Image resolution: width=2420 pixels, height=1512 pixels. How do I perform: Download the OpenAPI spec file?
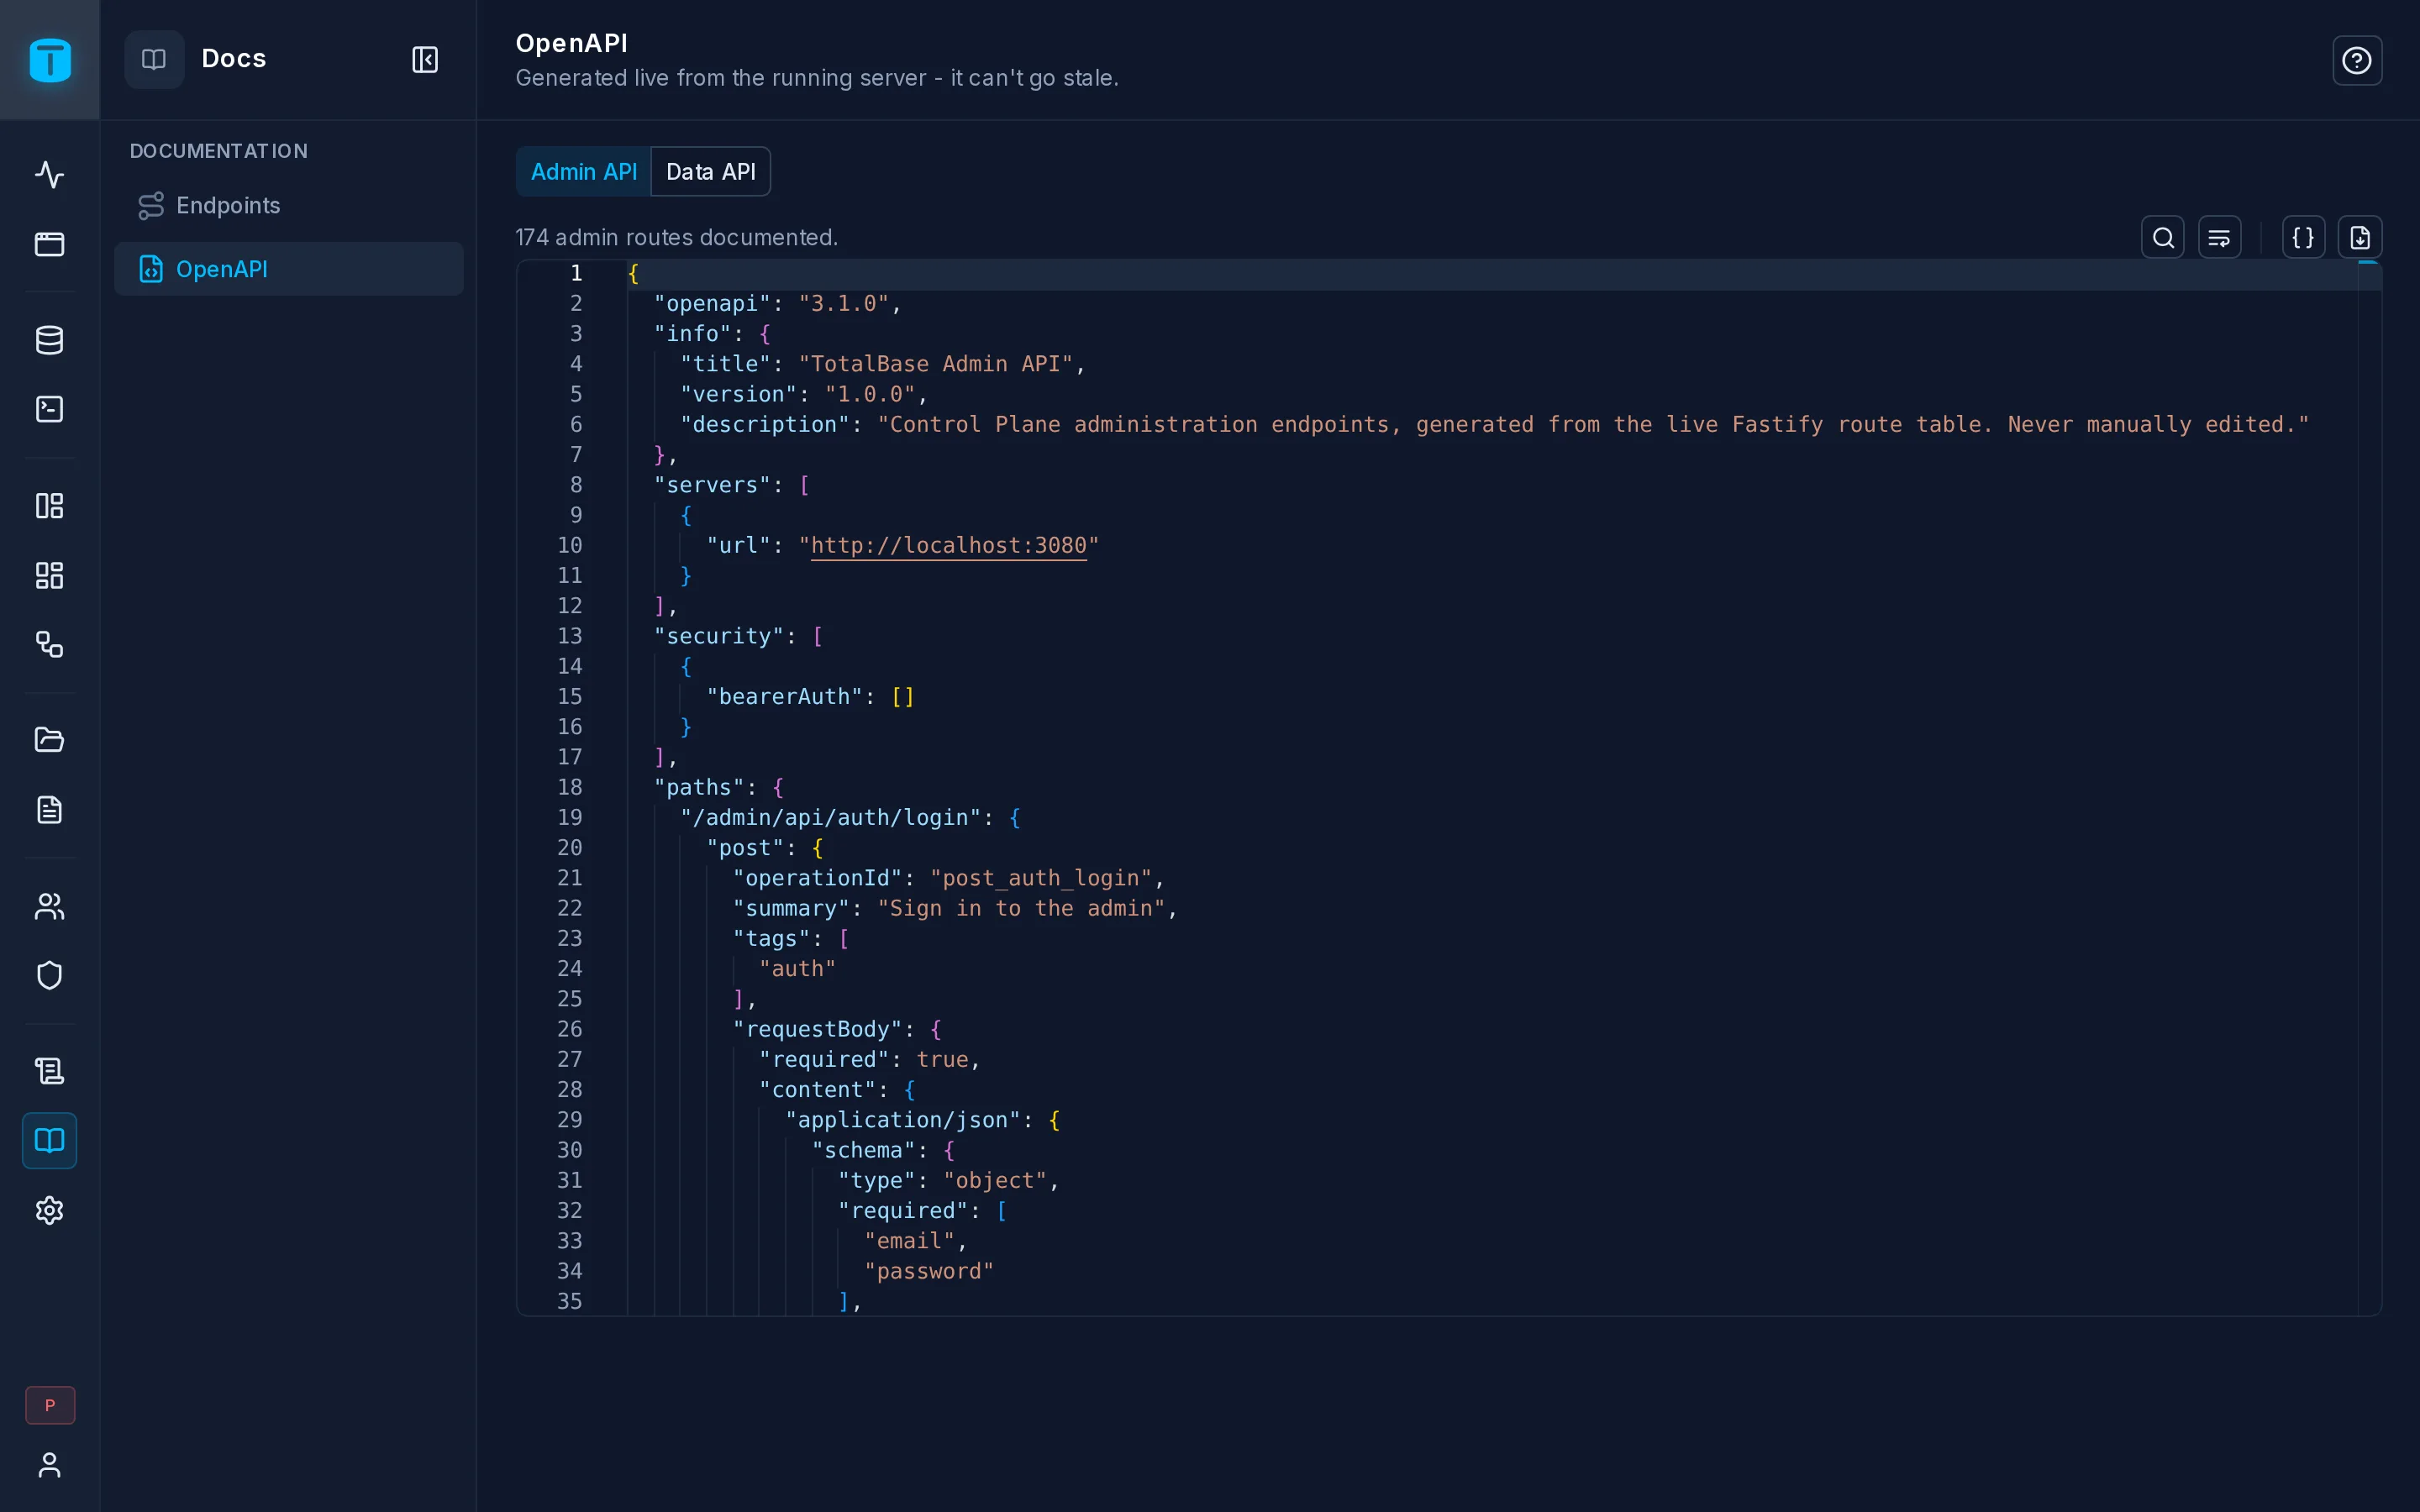2360,238
